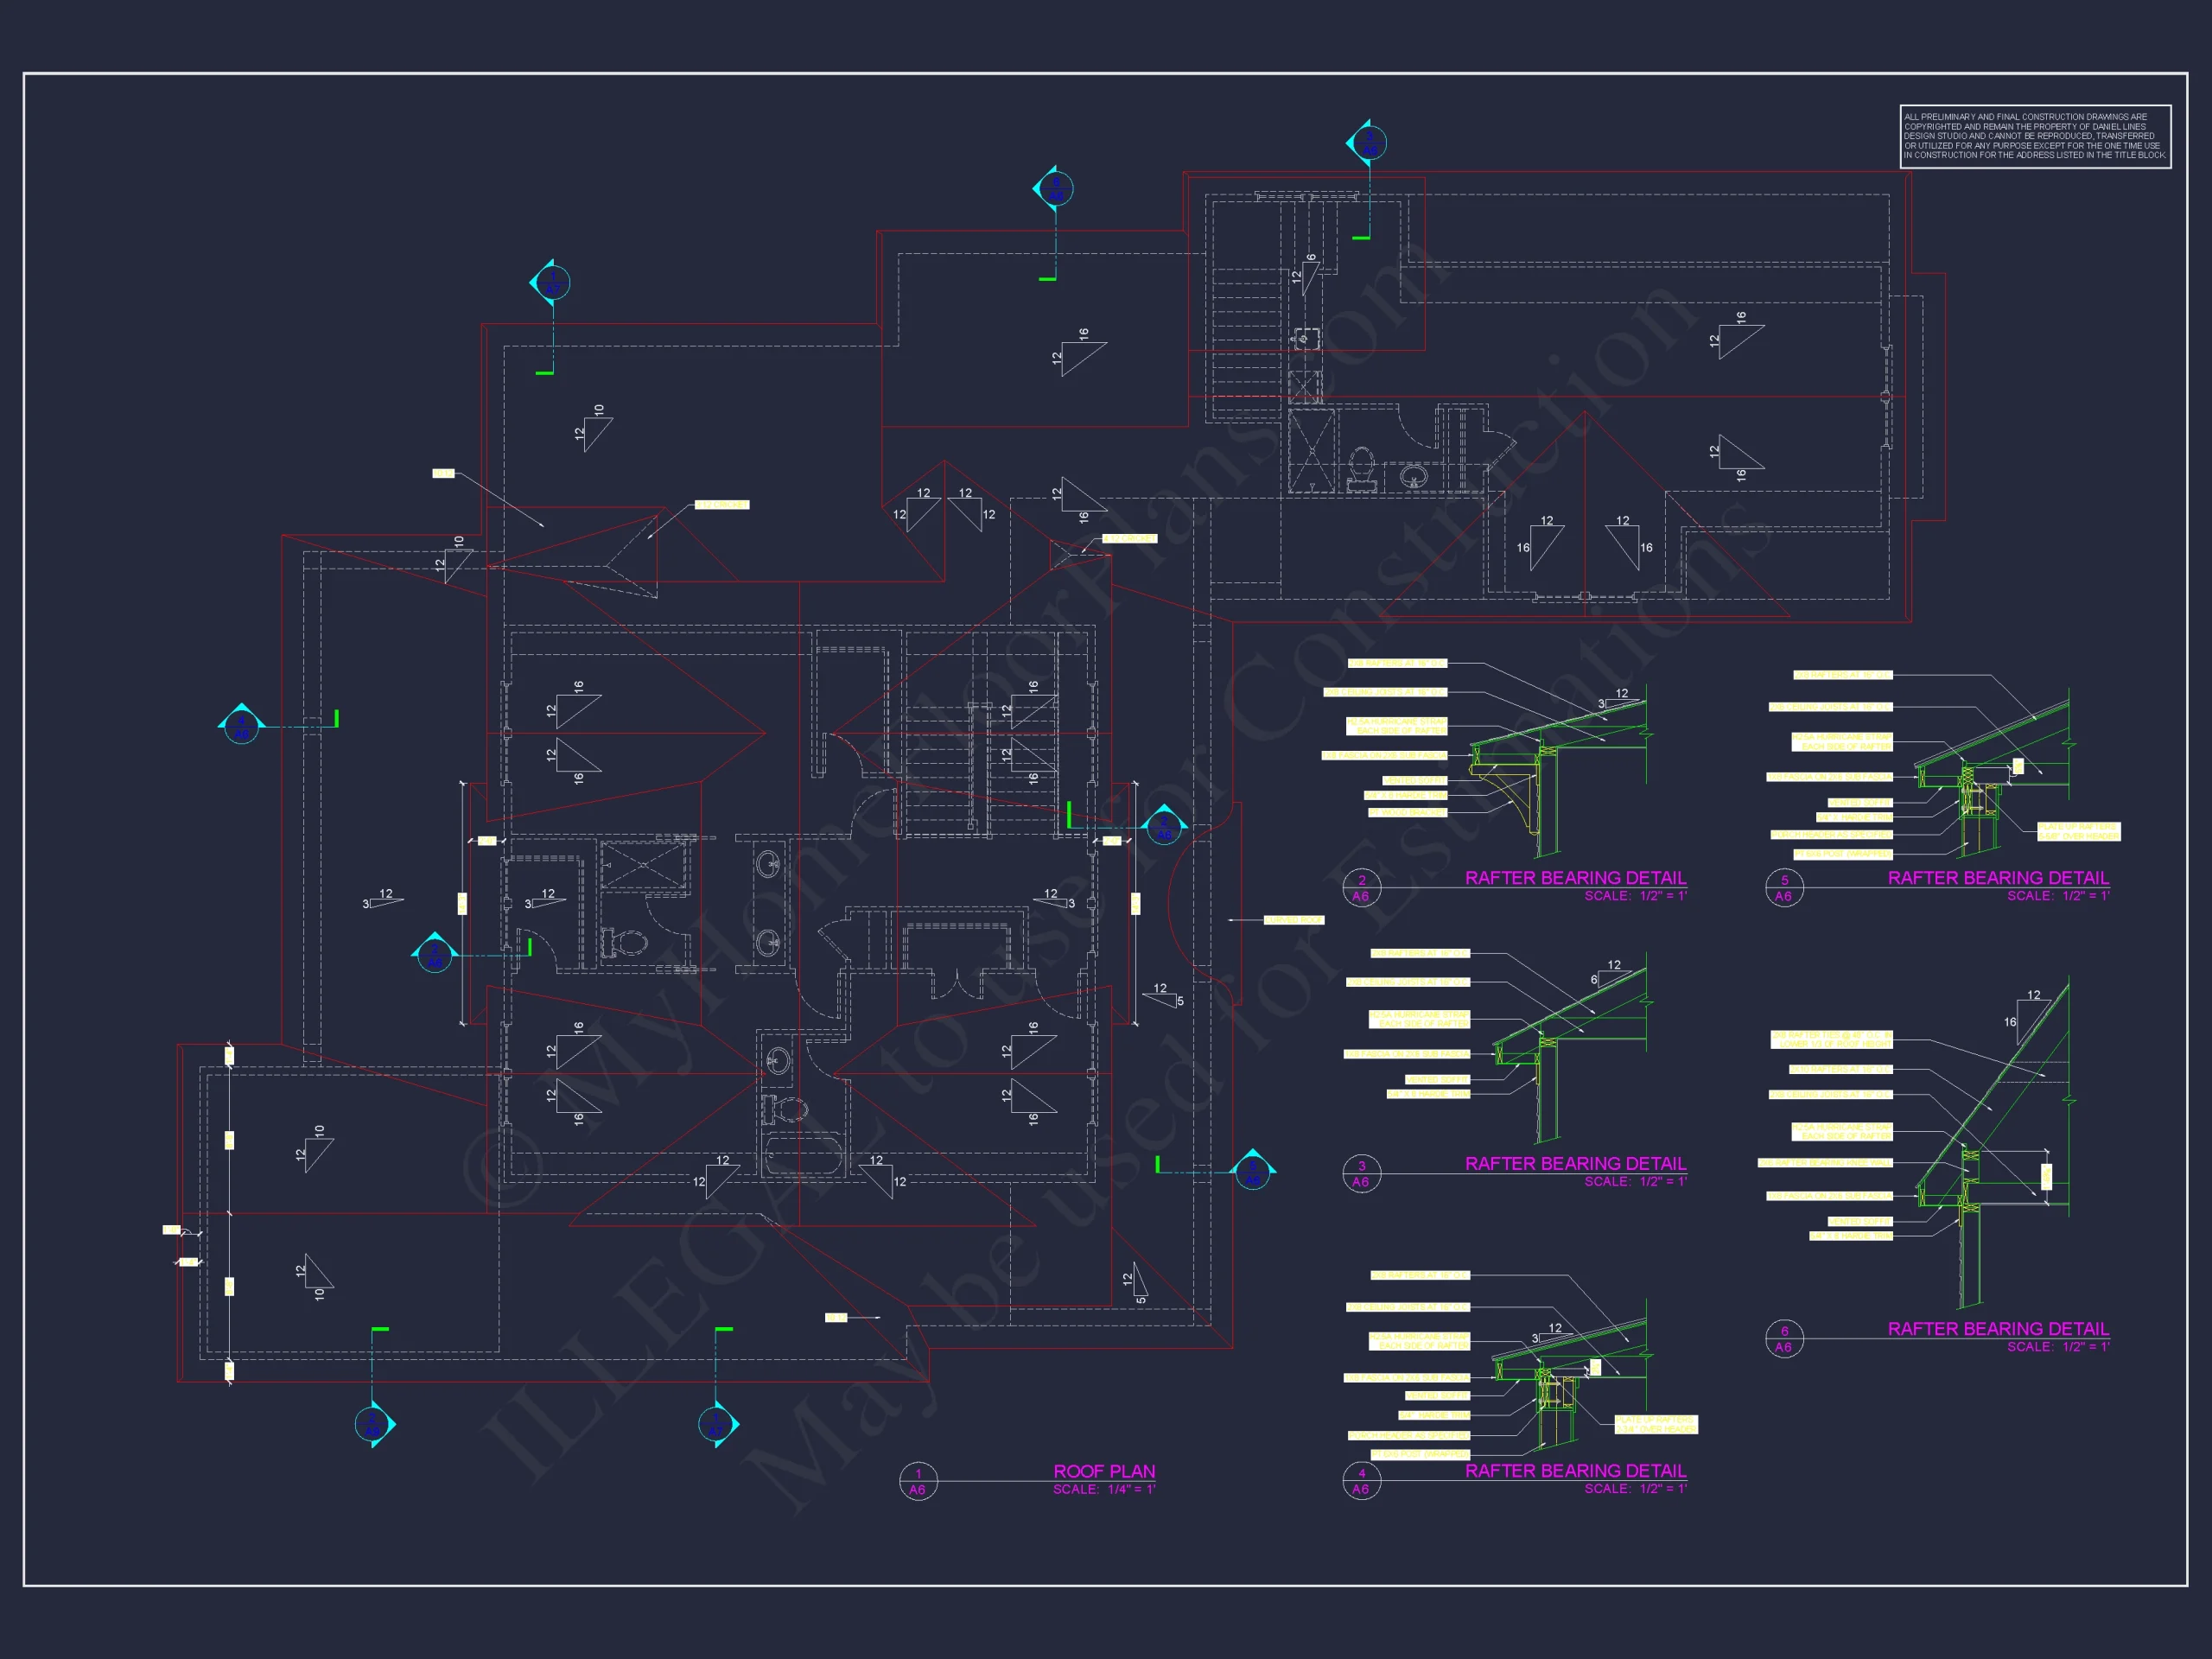Viewport: 2212px width, 1659px height.
Task: Pick the cyan 2/A6 marker right of the stairs
Action: (1164, 826)
